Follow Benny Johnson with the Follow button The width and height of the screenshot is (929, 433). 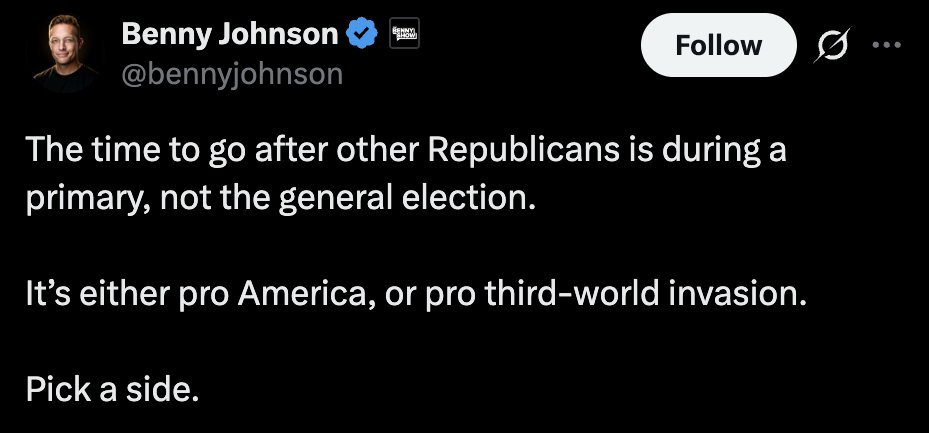point(719,45)
